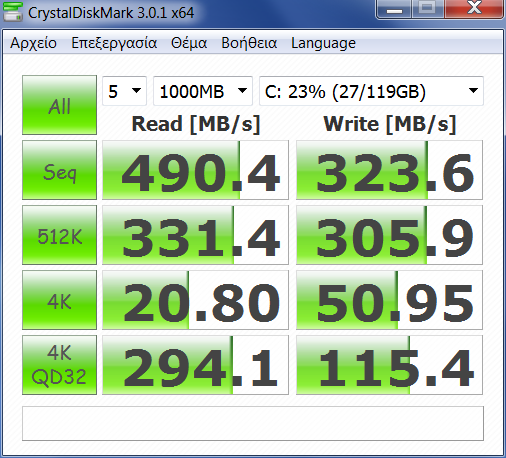The image size is (506, 458).
Task: Open the Βοήθεια menu
Action: pos(249,43)
